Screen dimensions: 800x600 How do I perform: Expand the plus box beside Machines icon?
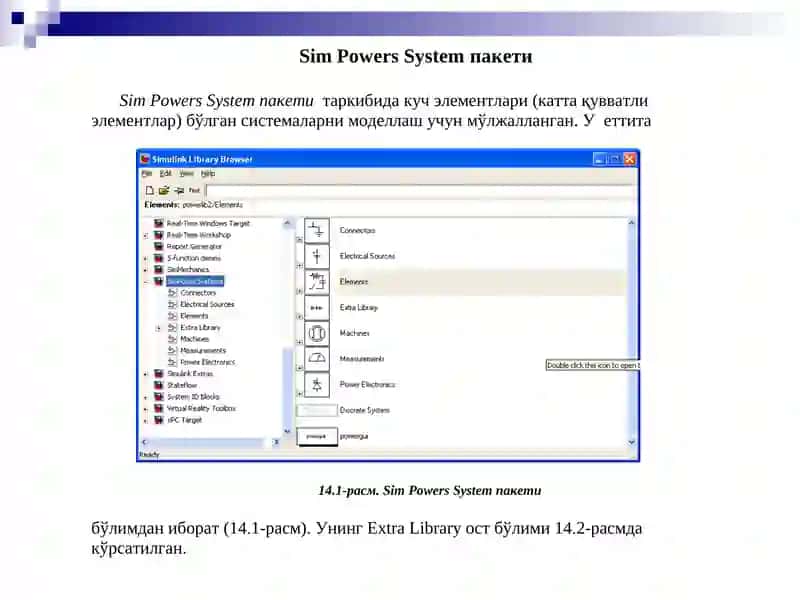[299, 342]
